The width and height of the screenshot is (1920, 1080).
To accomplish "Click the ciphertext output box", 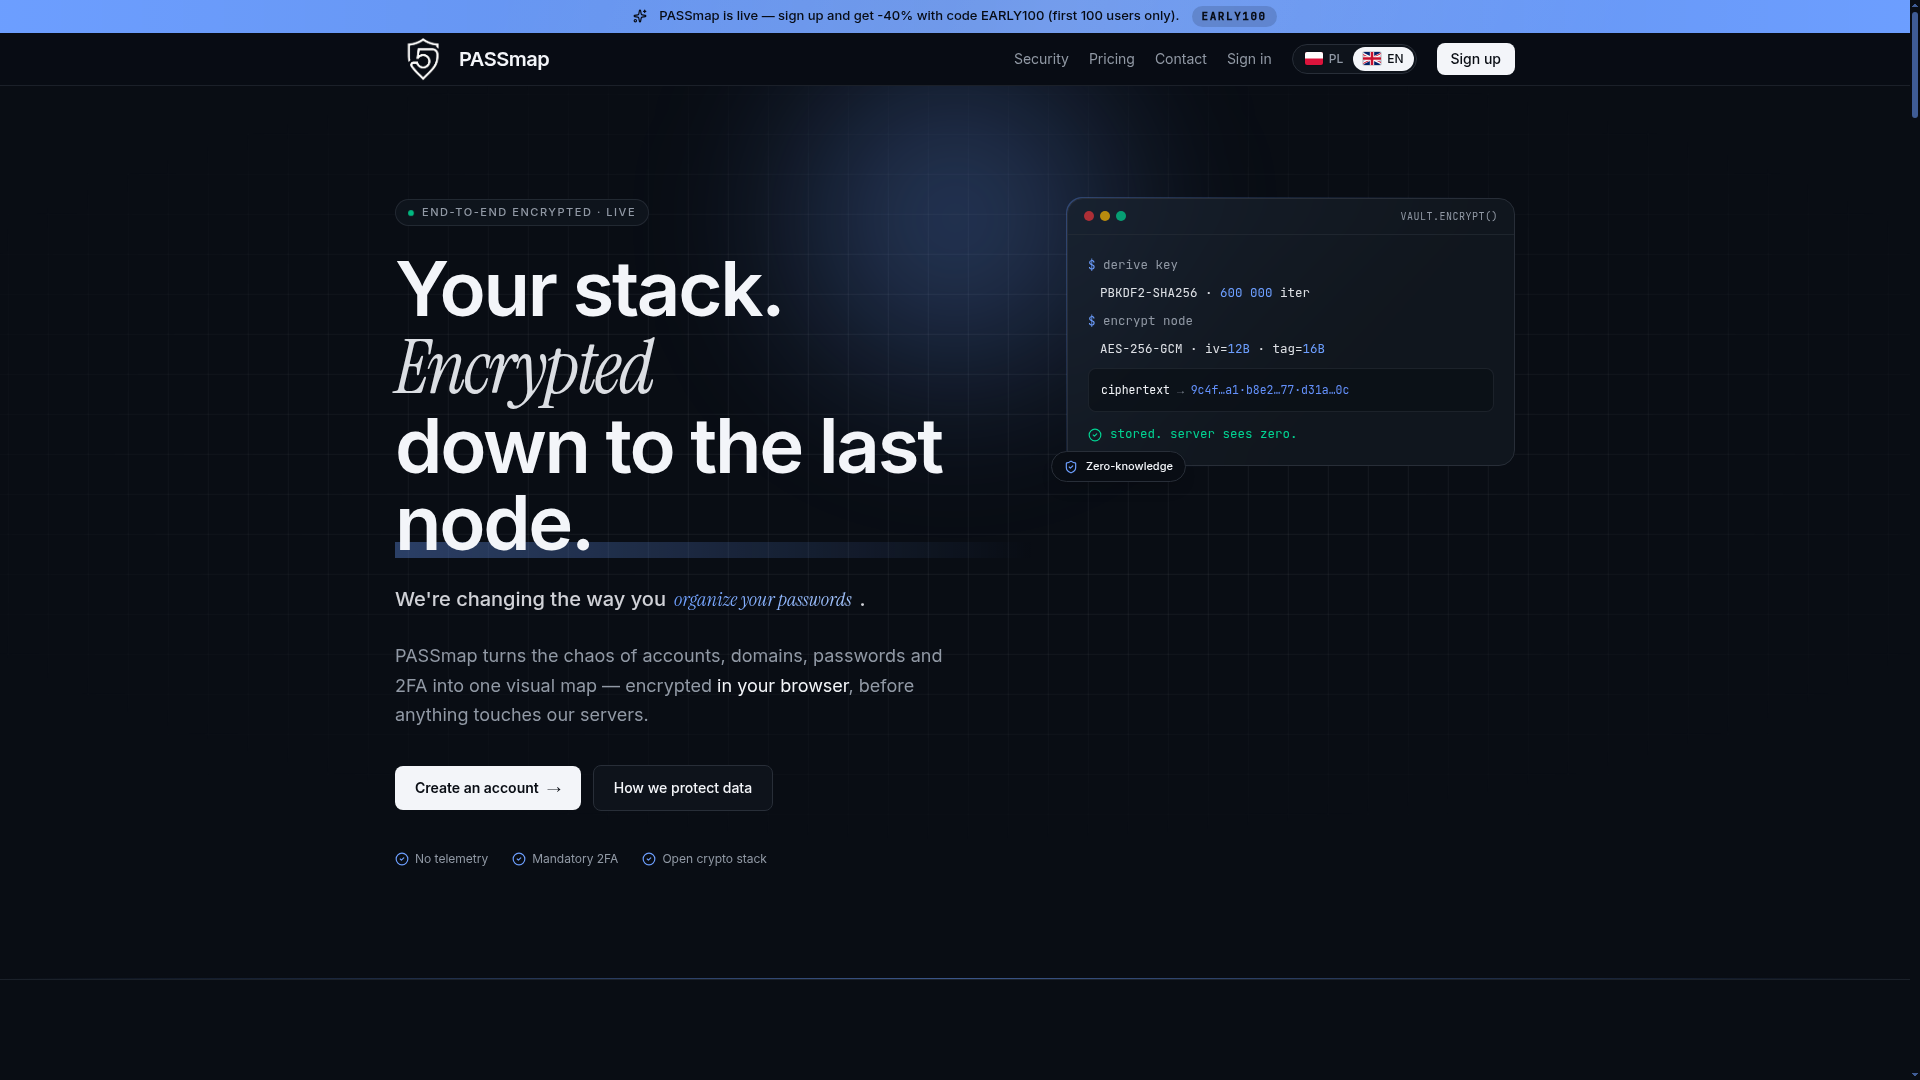I will [x=1291, y=390].
